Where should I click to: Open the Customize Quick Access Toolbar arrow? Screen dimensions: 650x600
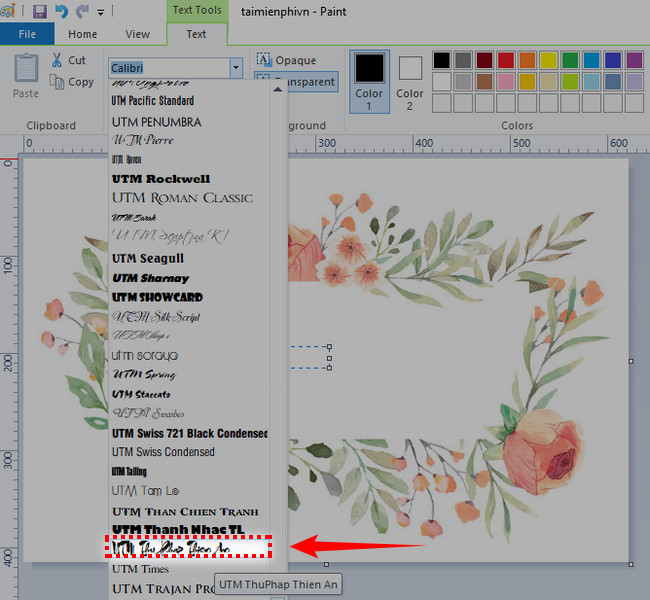pos(101,12)
